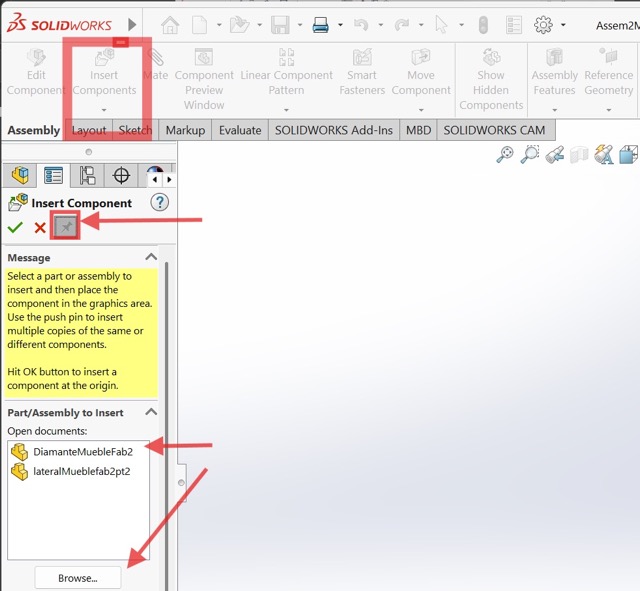This screenshot has width=640, height=591.
Task: Confirm with the green OK checkmark
Action: (16, 227)
